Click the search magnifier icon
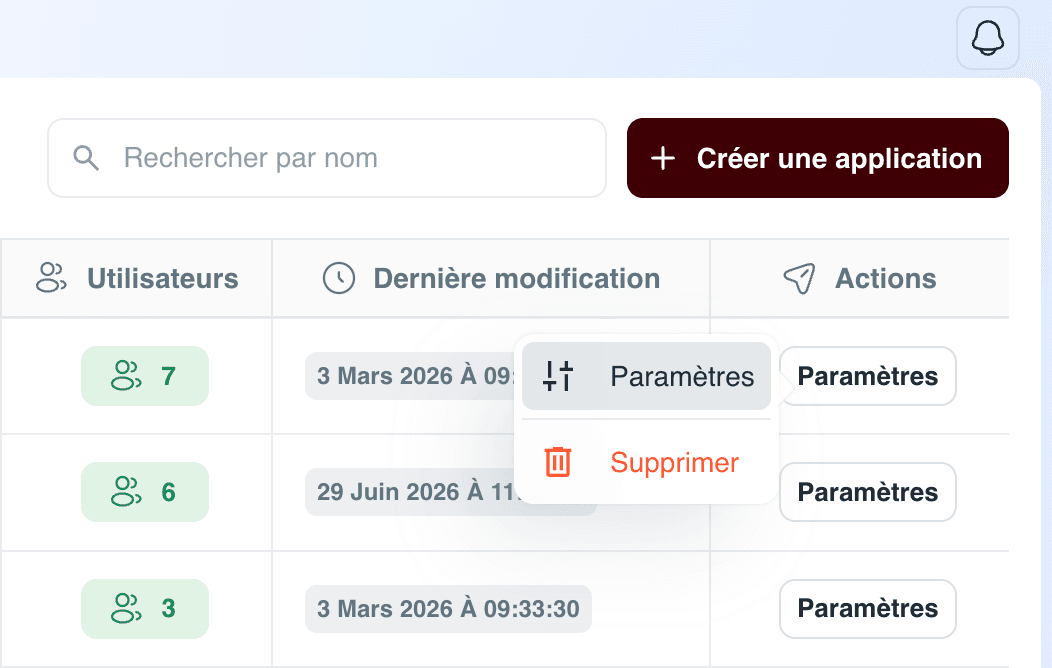 point(86,158)
